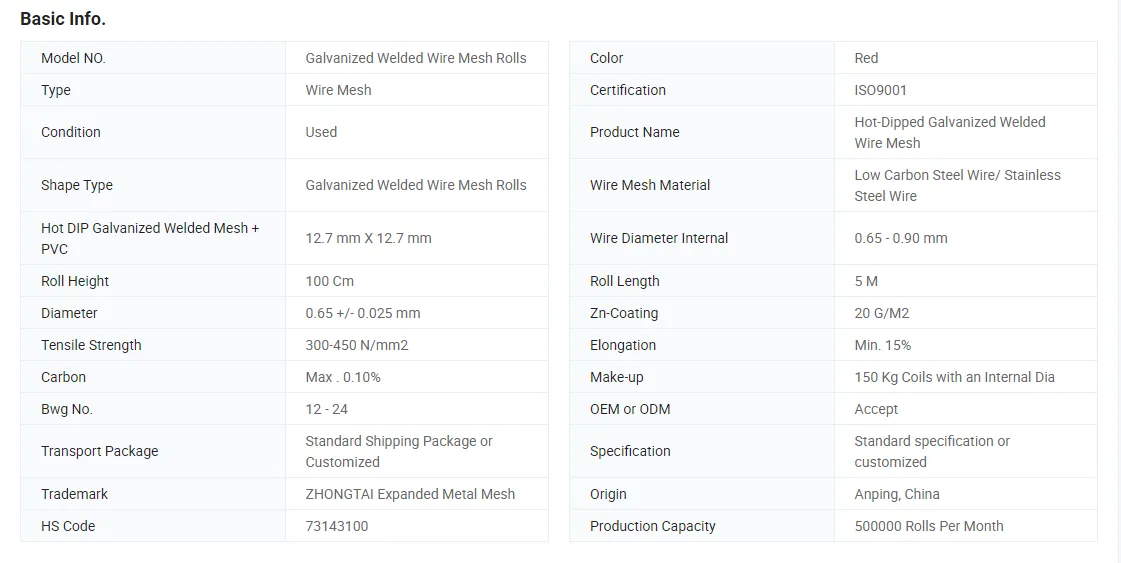Click the Color value Red
Viewport: 1121px width, 563px height.
coord(866,58)
